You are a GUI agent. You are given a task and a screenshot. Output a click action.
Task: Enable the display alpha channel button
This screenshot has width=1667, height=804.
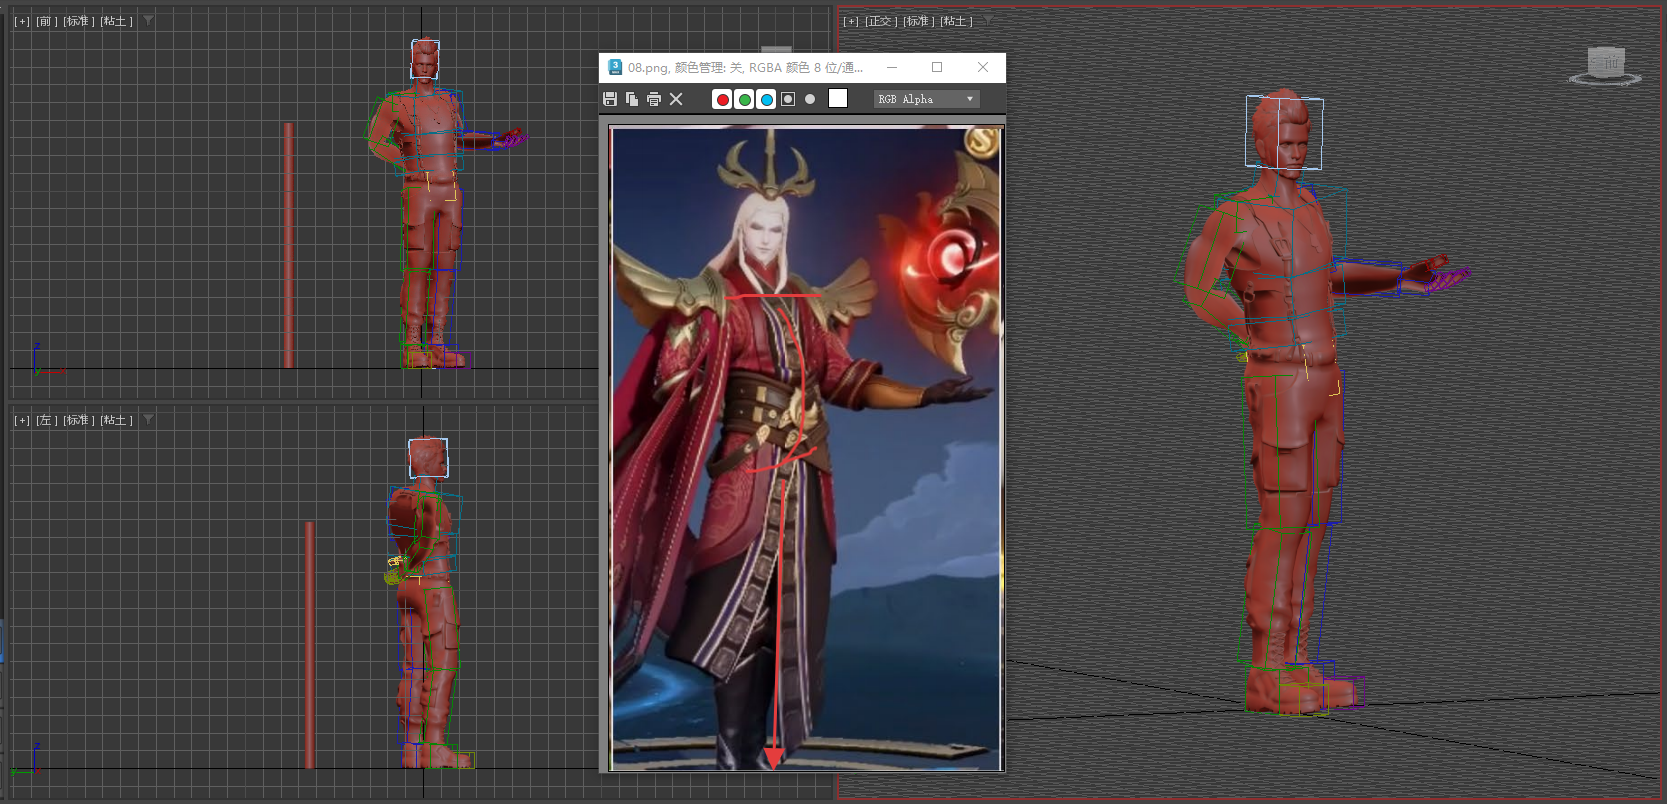click(x=788, y=99)
